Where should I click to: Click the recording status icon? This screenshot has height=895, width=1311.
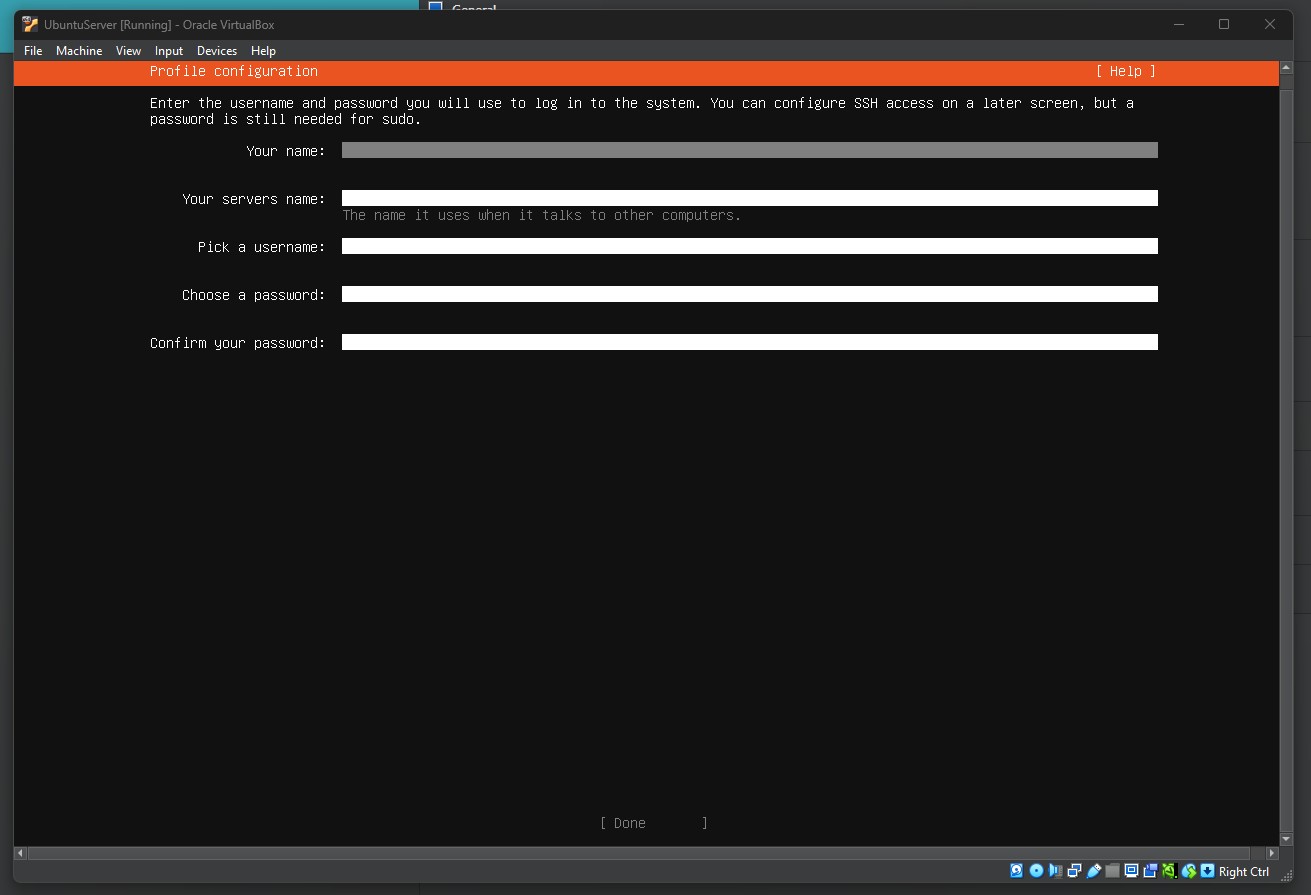tap(1150, 871)
